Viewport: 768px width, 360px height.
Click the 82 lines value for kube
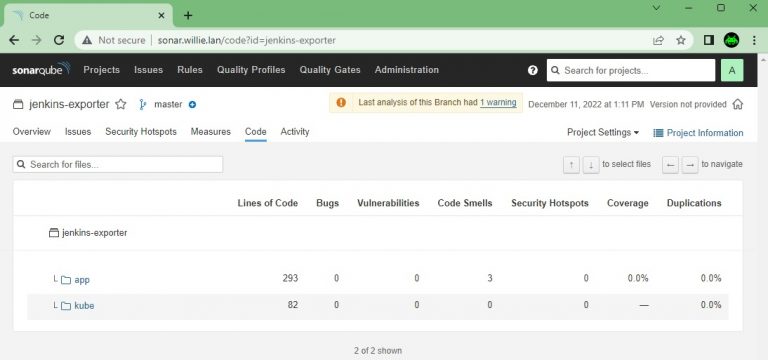tap(293, 305)
